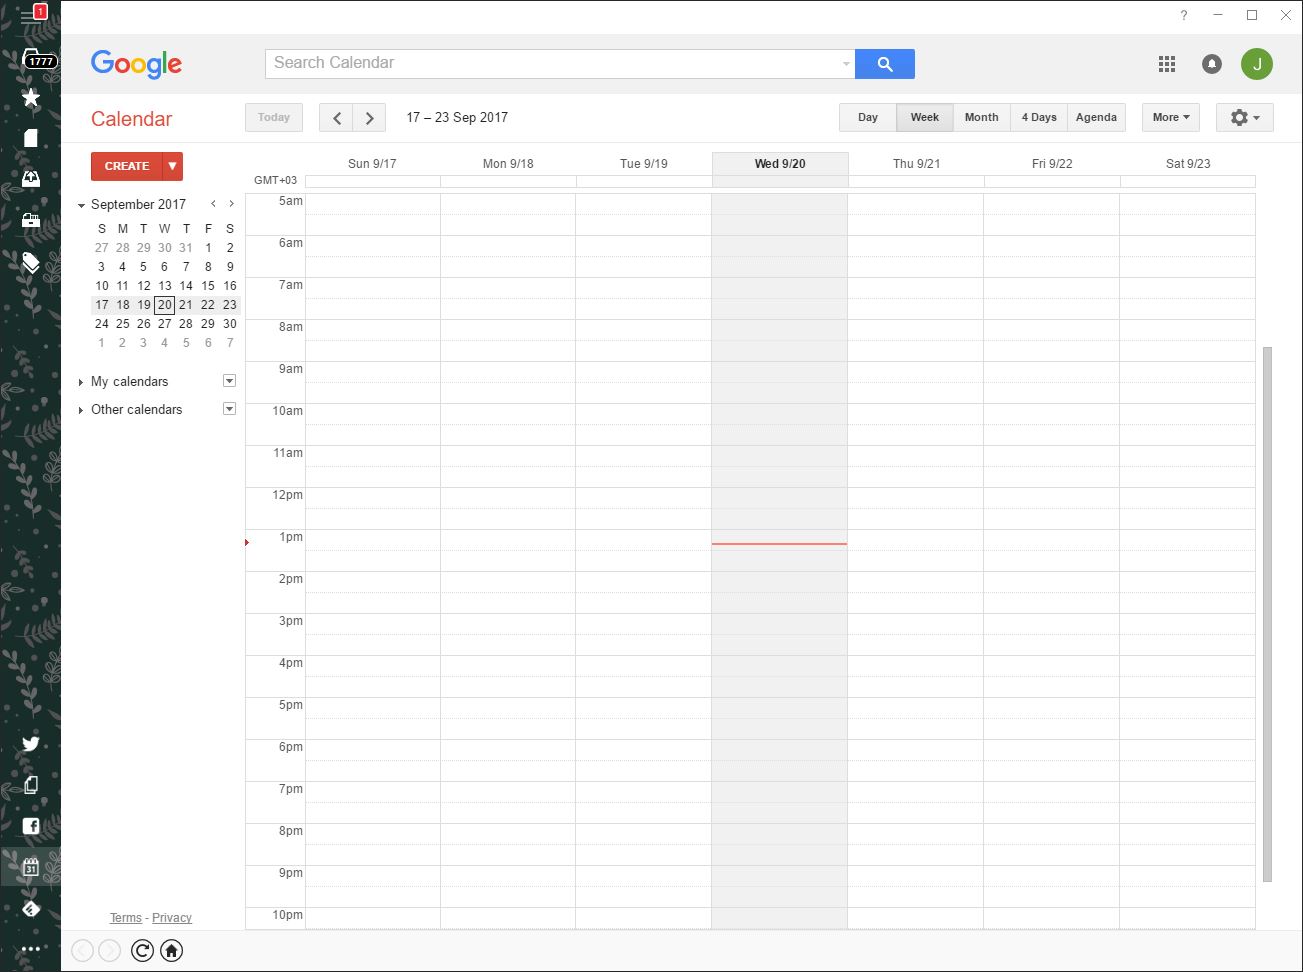Expand the Other calendars section
The width and height of the screenshot is (1303, 972).
(81, 409)
